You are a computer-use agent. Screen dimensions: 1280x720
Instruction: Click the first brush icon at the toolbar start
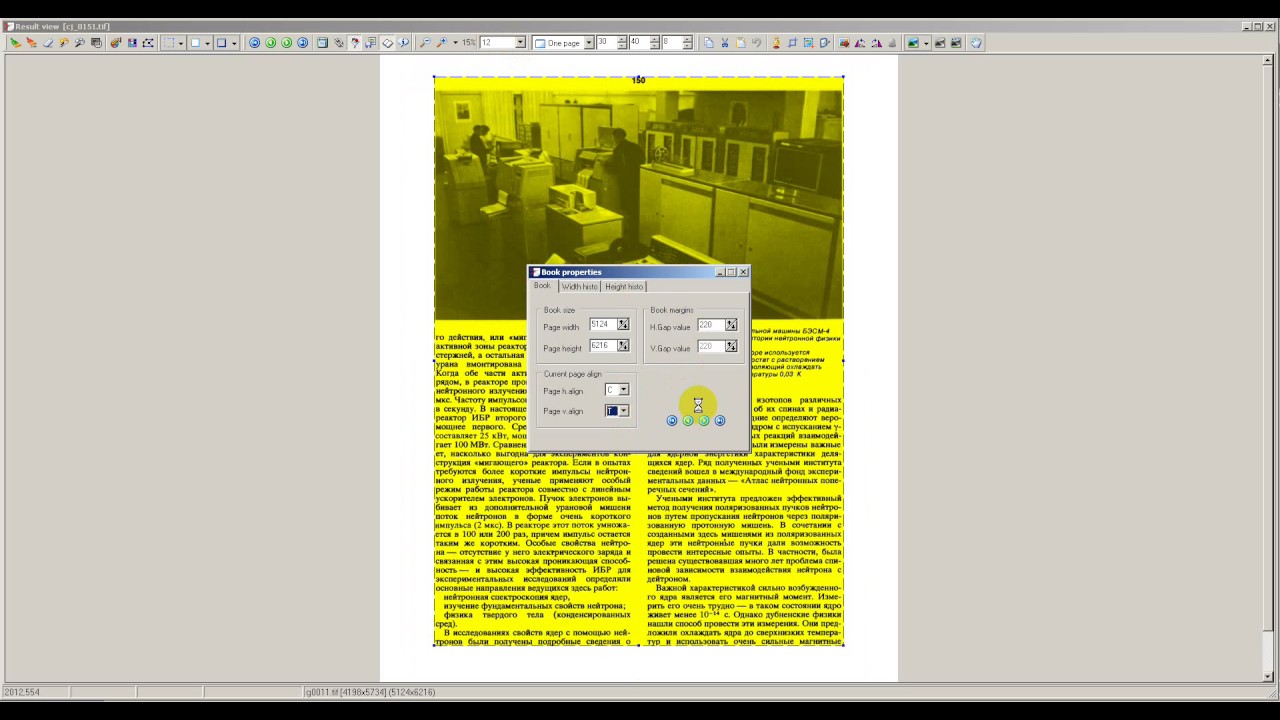(x=16, y=43)
